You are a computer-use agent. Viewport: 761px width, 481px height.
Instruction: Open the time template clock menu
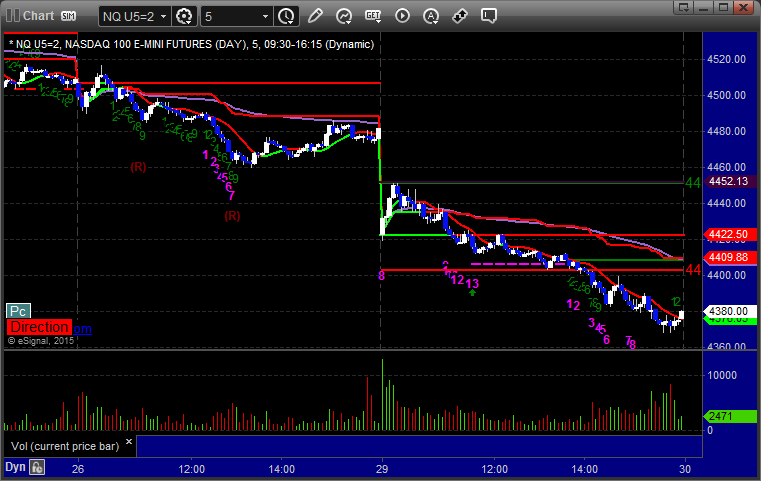pos(286,17)
